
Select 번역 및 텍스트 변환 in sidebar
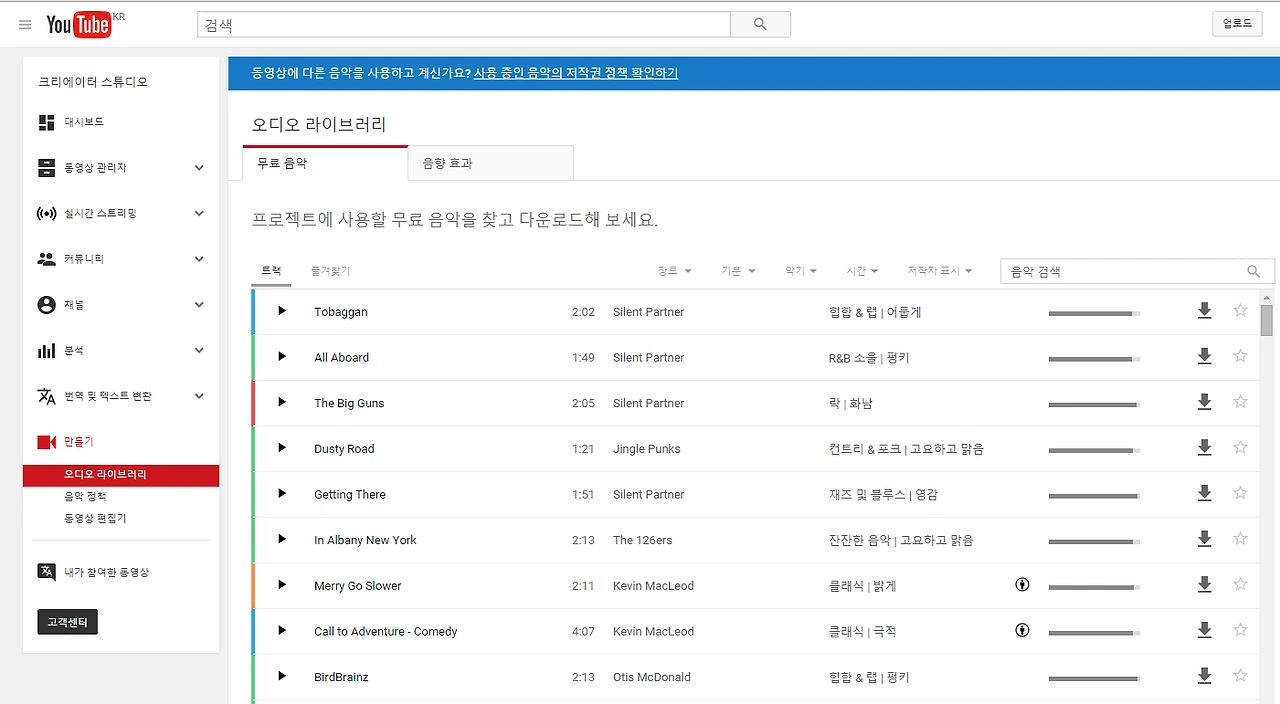click(x=46, y=395)
